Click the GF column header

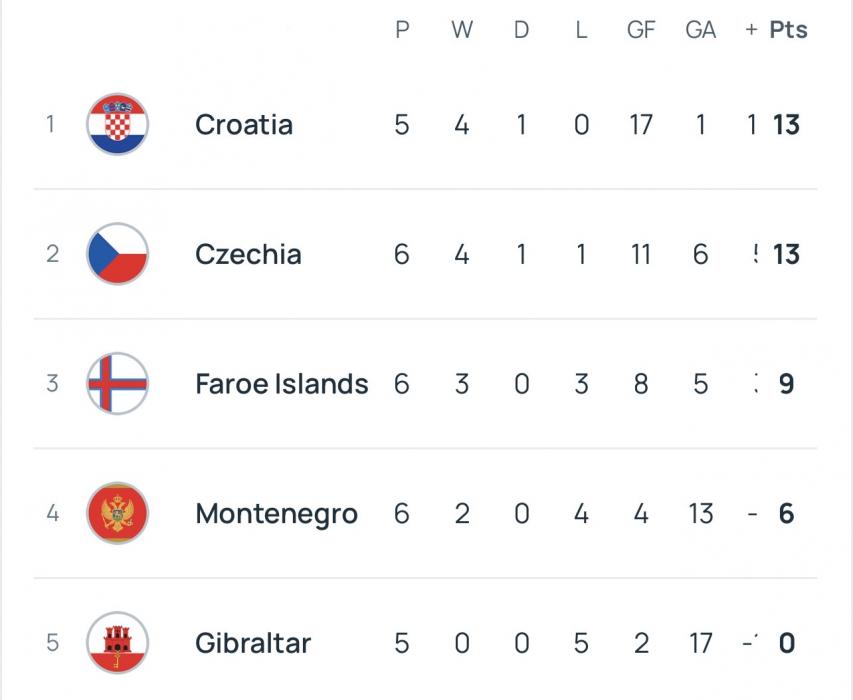click(x=641, y=30)
